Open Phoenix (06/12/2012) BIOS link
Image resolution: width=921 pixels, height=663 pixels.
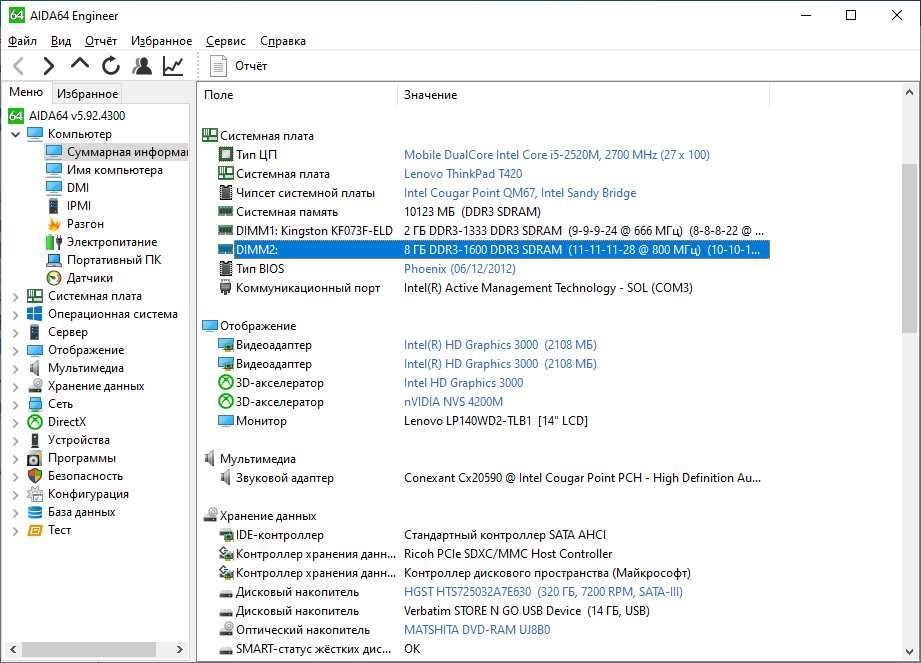point(459,269)
